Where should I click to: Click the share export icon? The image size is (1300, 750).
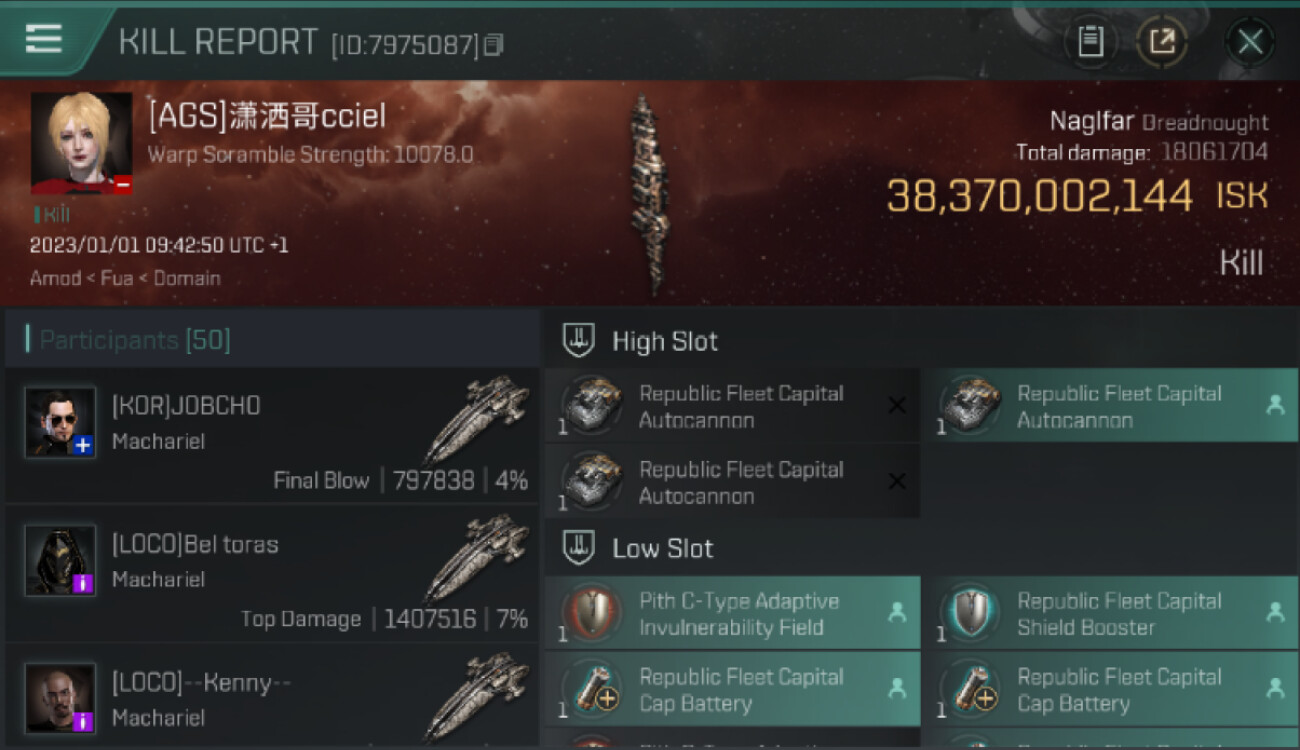point(1162,41)
